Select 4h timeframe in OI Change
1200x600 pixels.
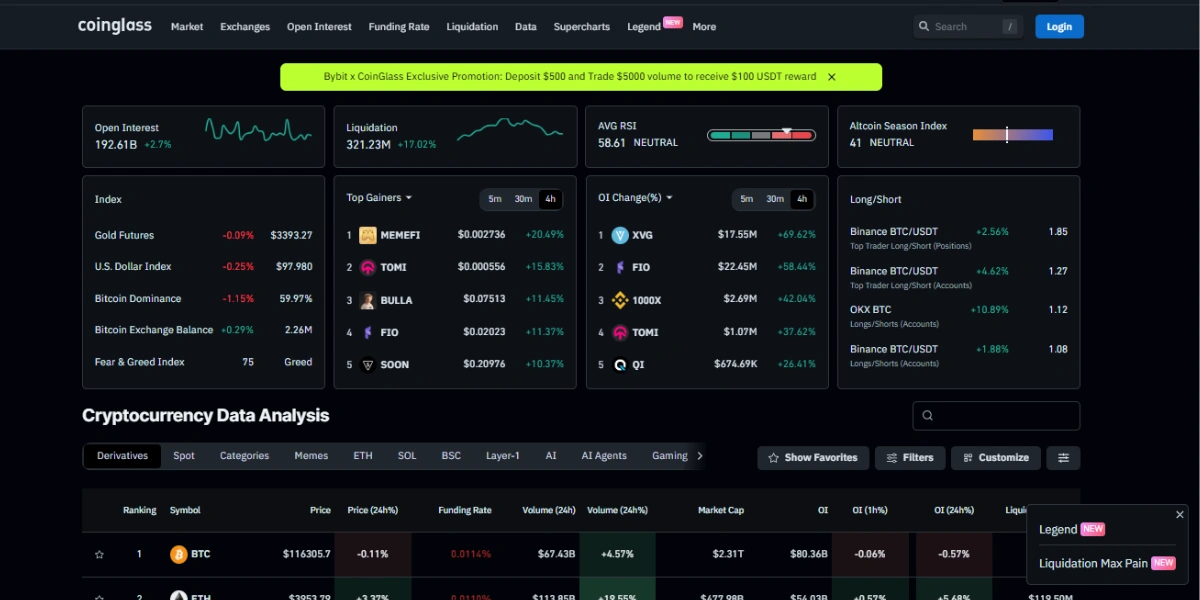802,199
